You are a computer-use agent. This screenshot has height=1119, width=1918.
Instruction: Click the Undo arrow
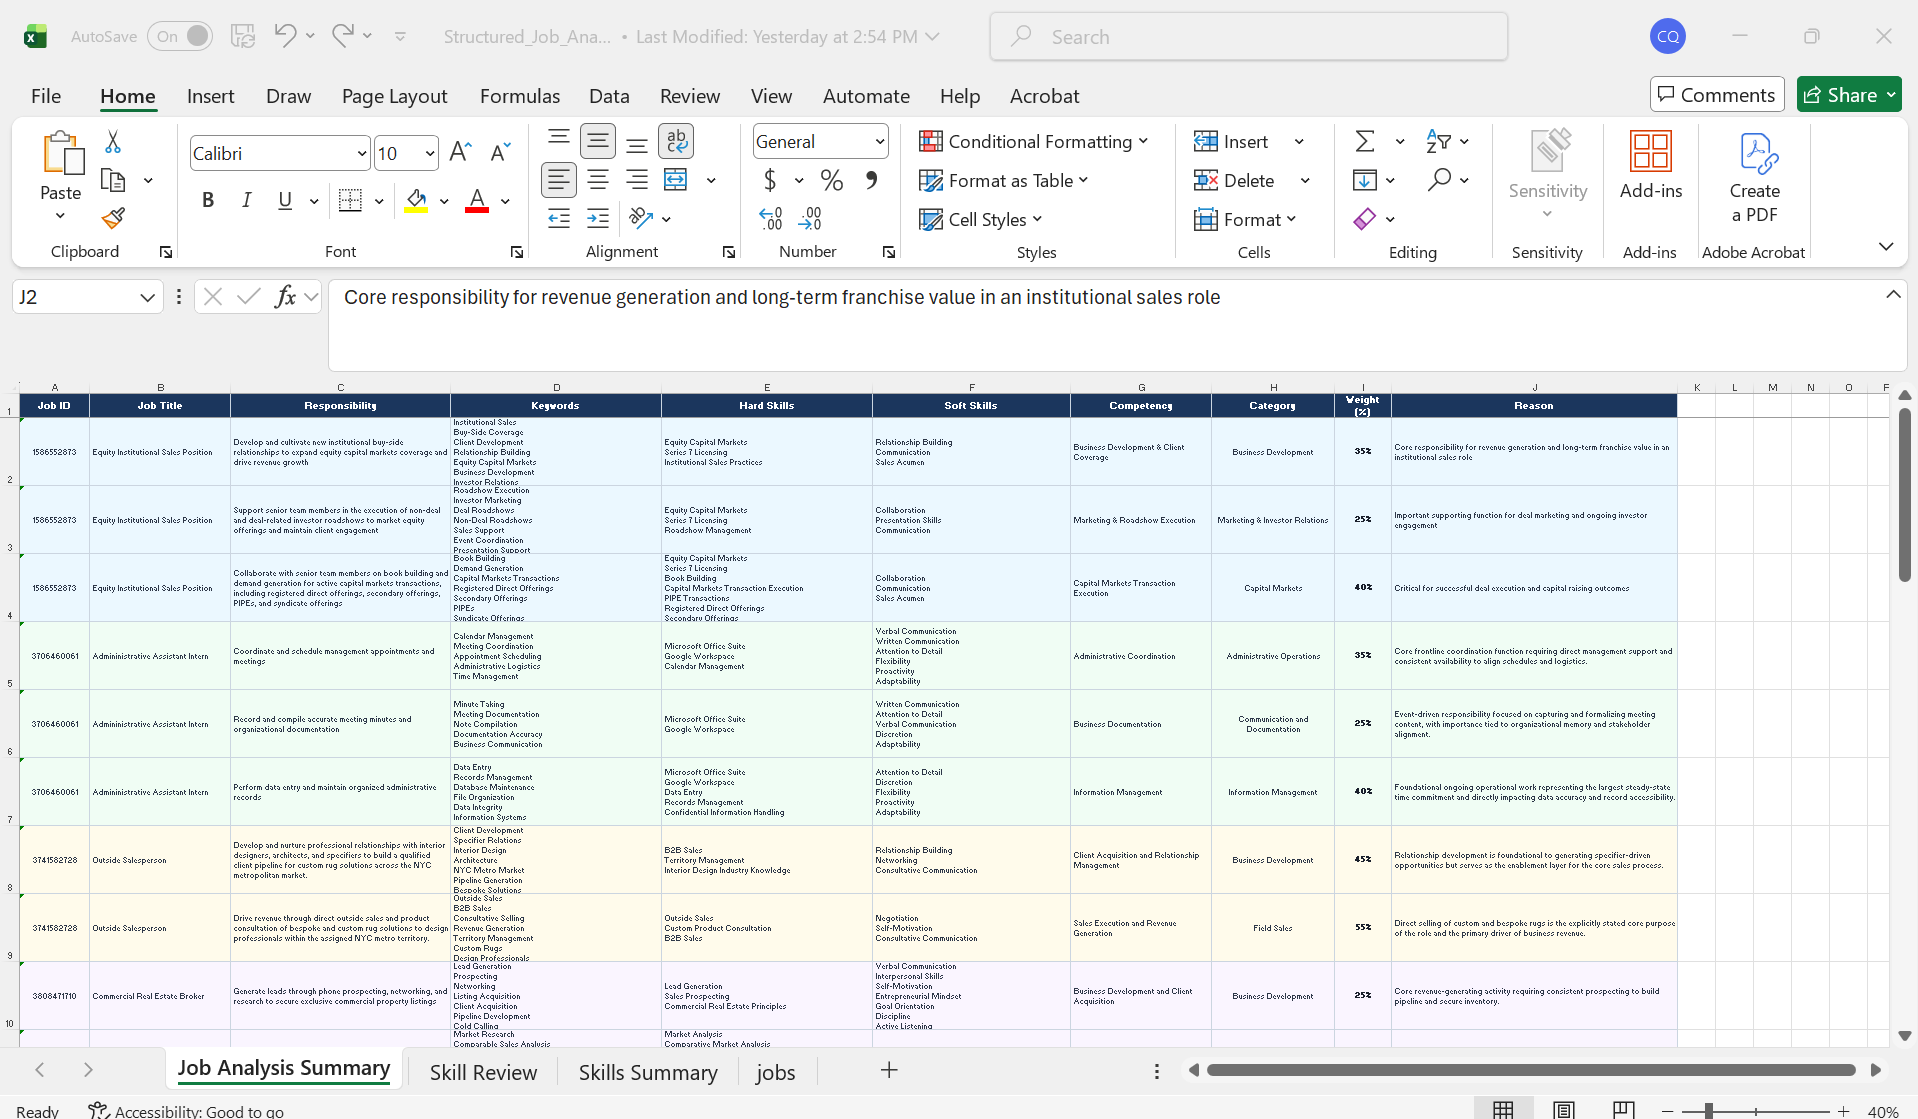(x=284, y=36)
